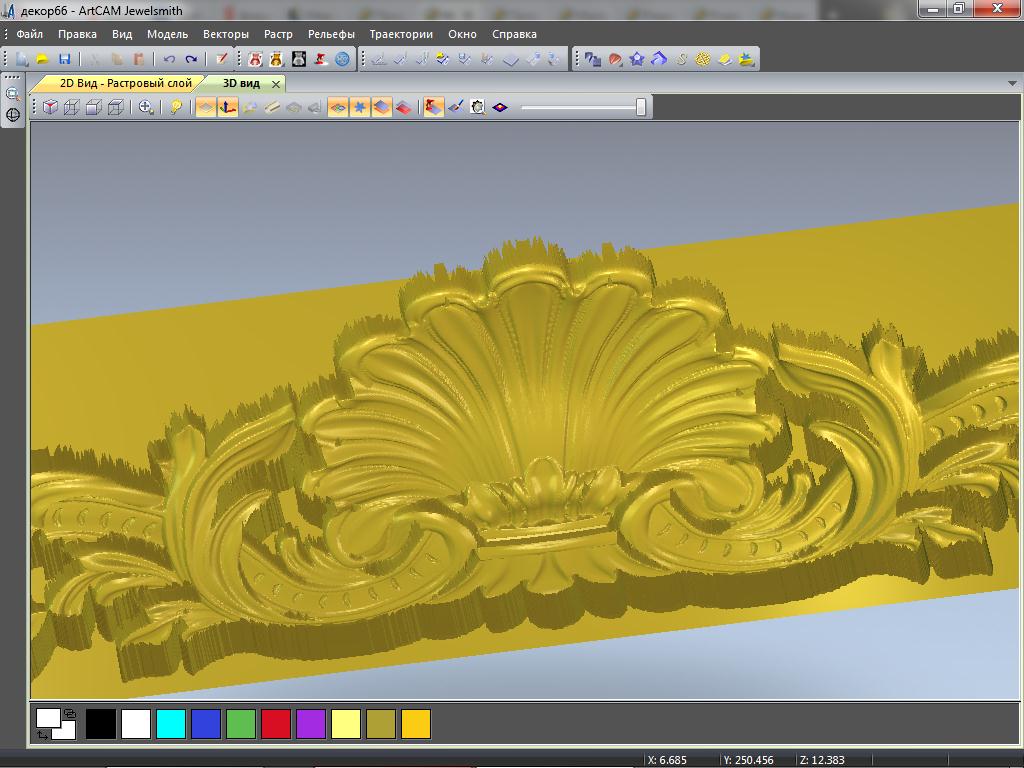
Task: Select the blue color swatch
Action: click(x=206, y=724)
